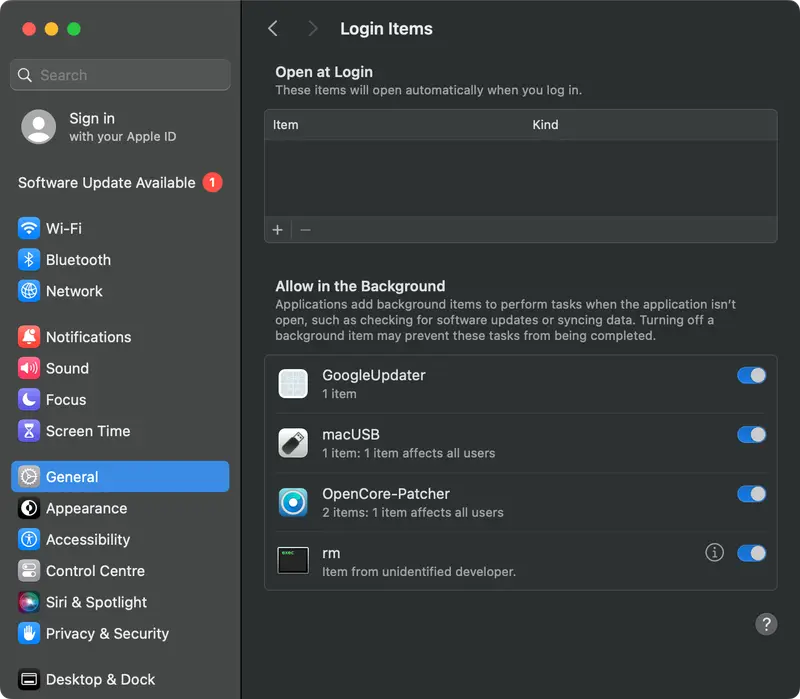
Task: Show info for the rm item
Action: point(714,552)
